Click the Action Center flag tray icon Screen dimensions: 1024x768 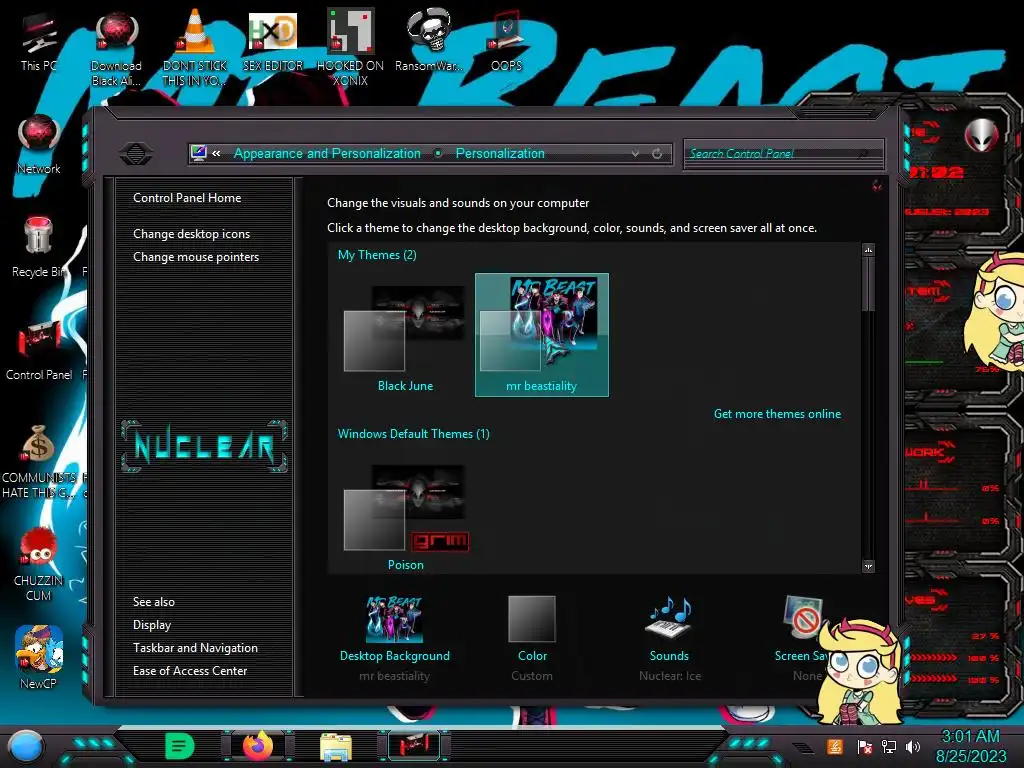[865, 746]
